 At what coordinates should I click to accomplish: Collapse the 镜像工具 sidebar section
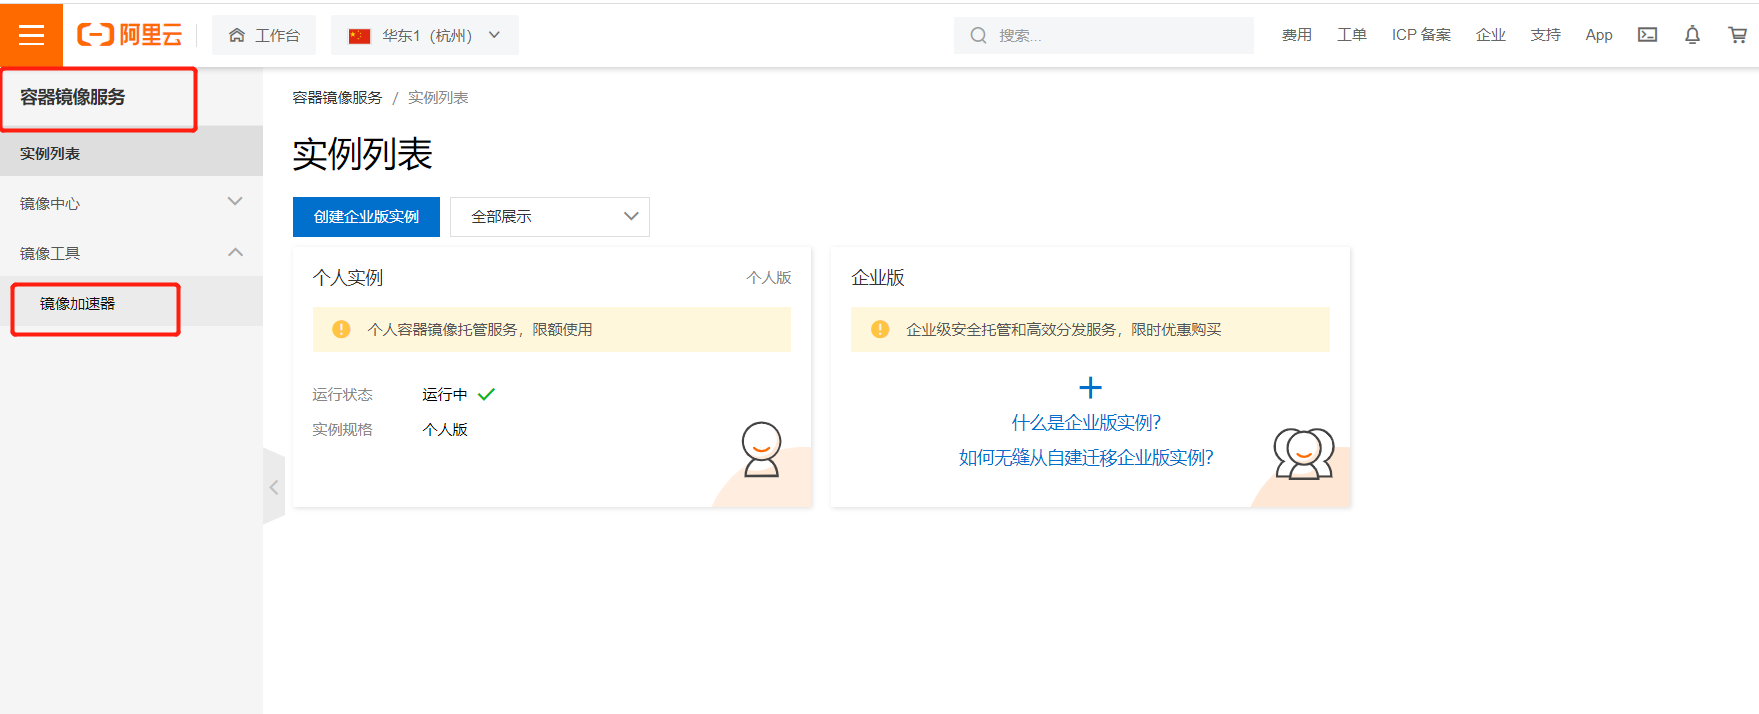coord(131,253)
